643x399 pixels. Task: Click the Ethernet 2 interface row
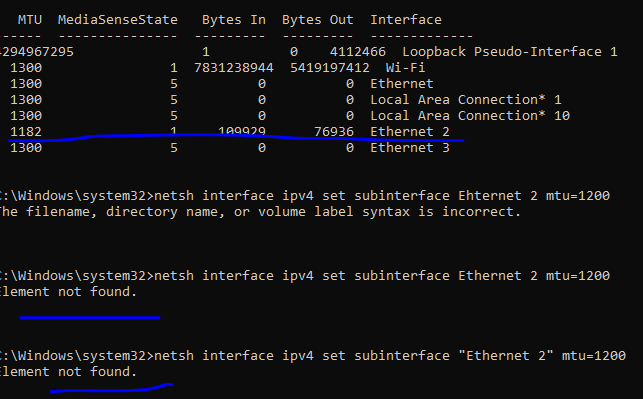230,132
